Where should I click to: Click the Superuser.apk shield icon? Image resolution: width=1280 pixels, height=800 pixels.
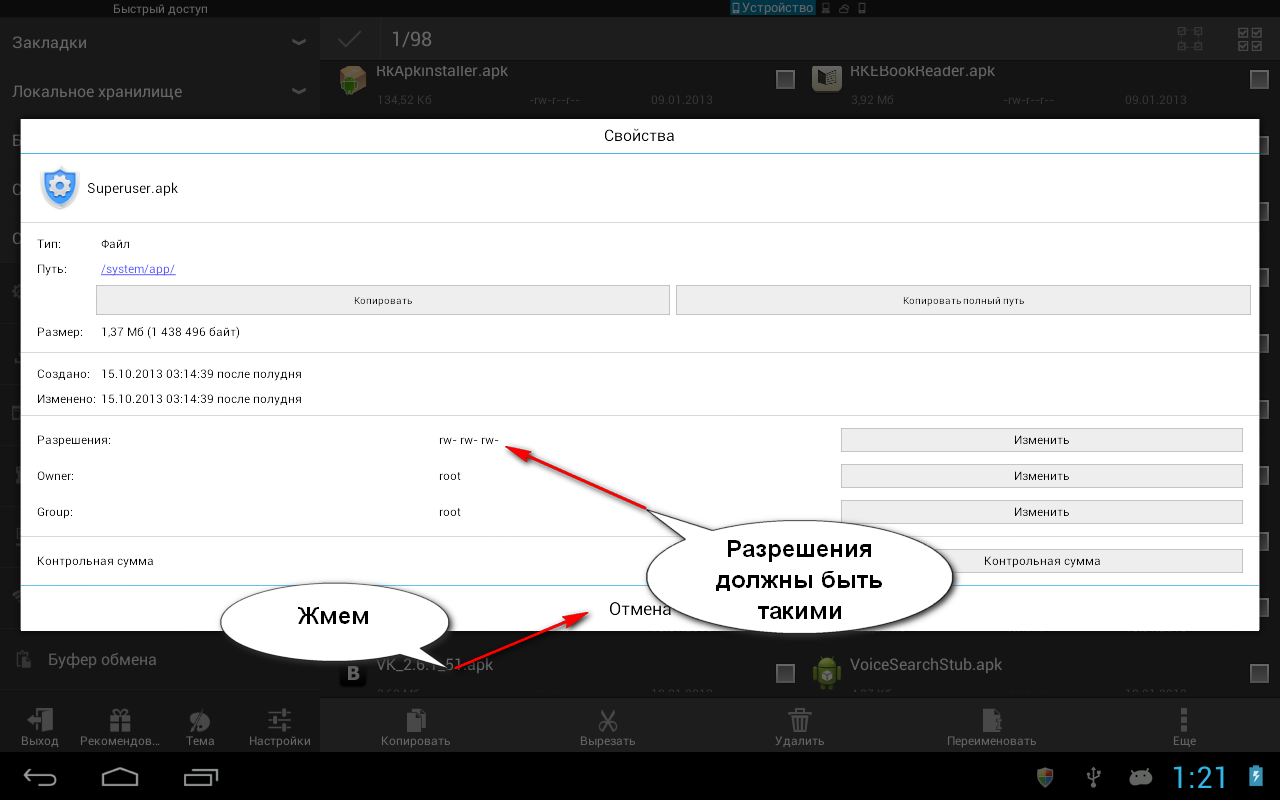point(60,187)
